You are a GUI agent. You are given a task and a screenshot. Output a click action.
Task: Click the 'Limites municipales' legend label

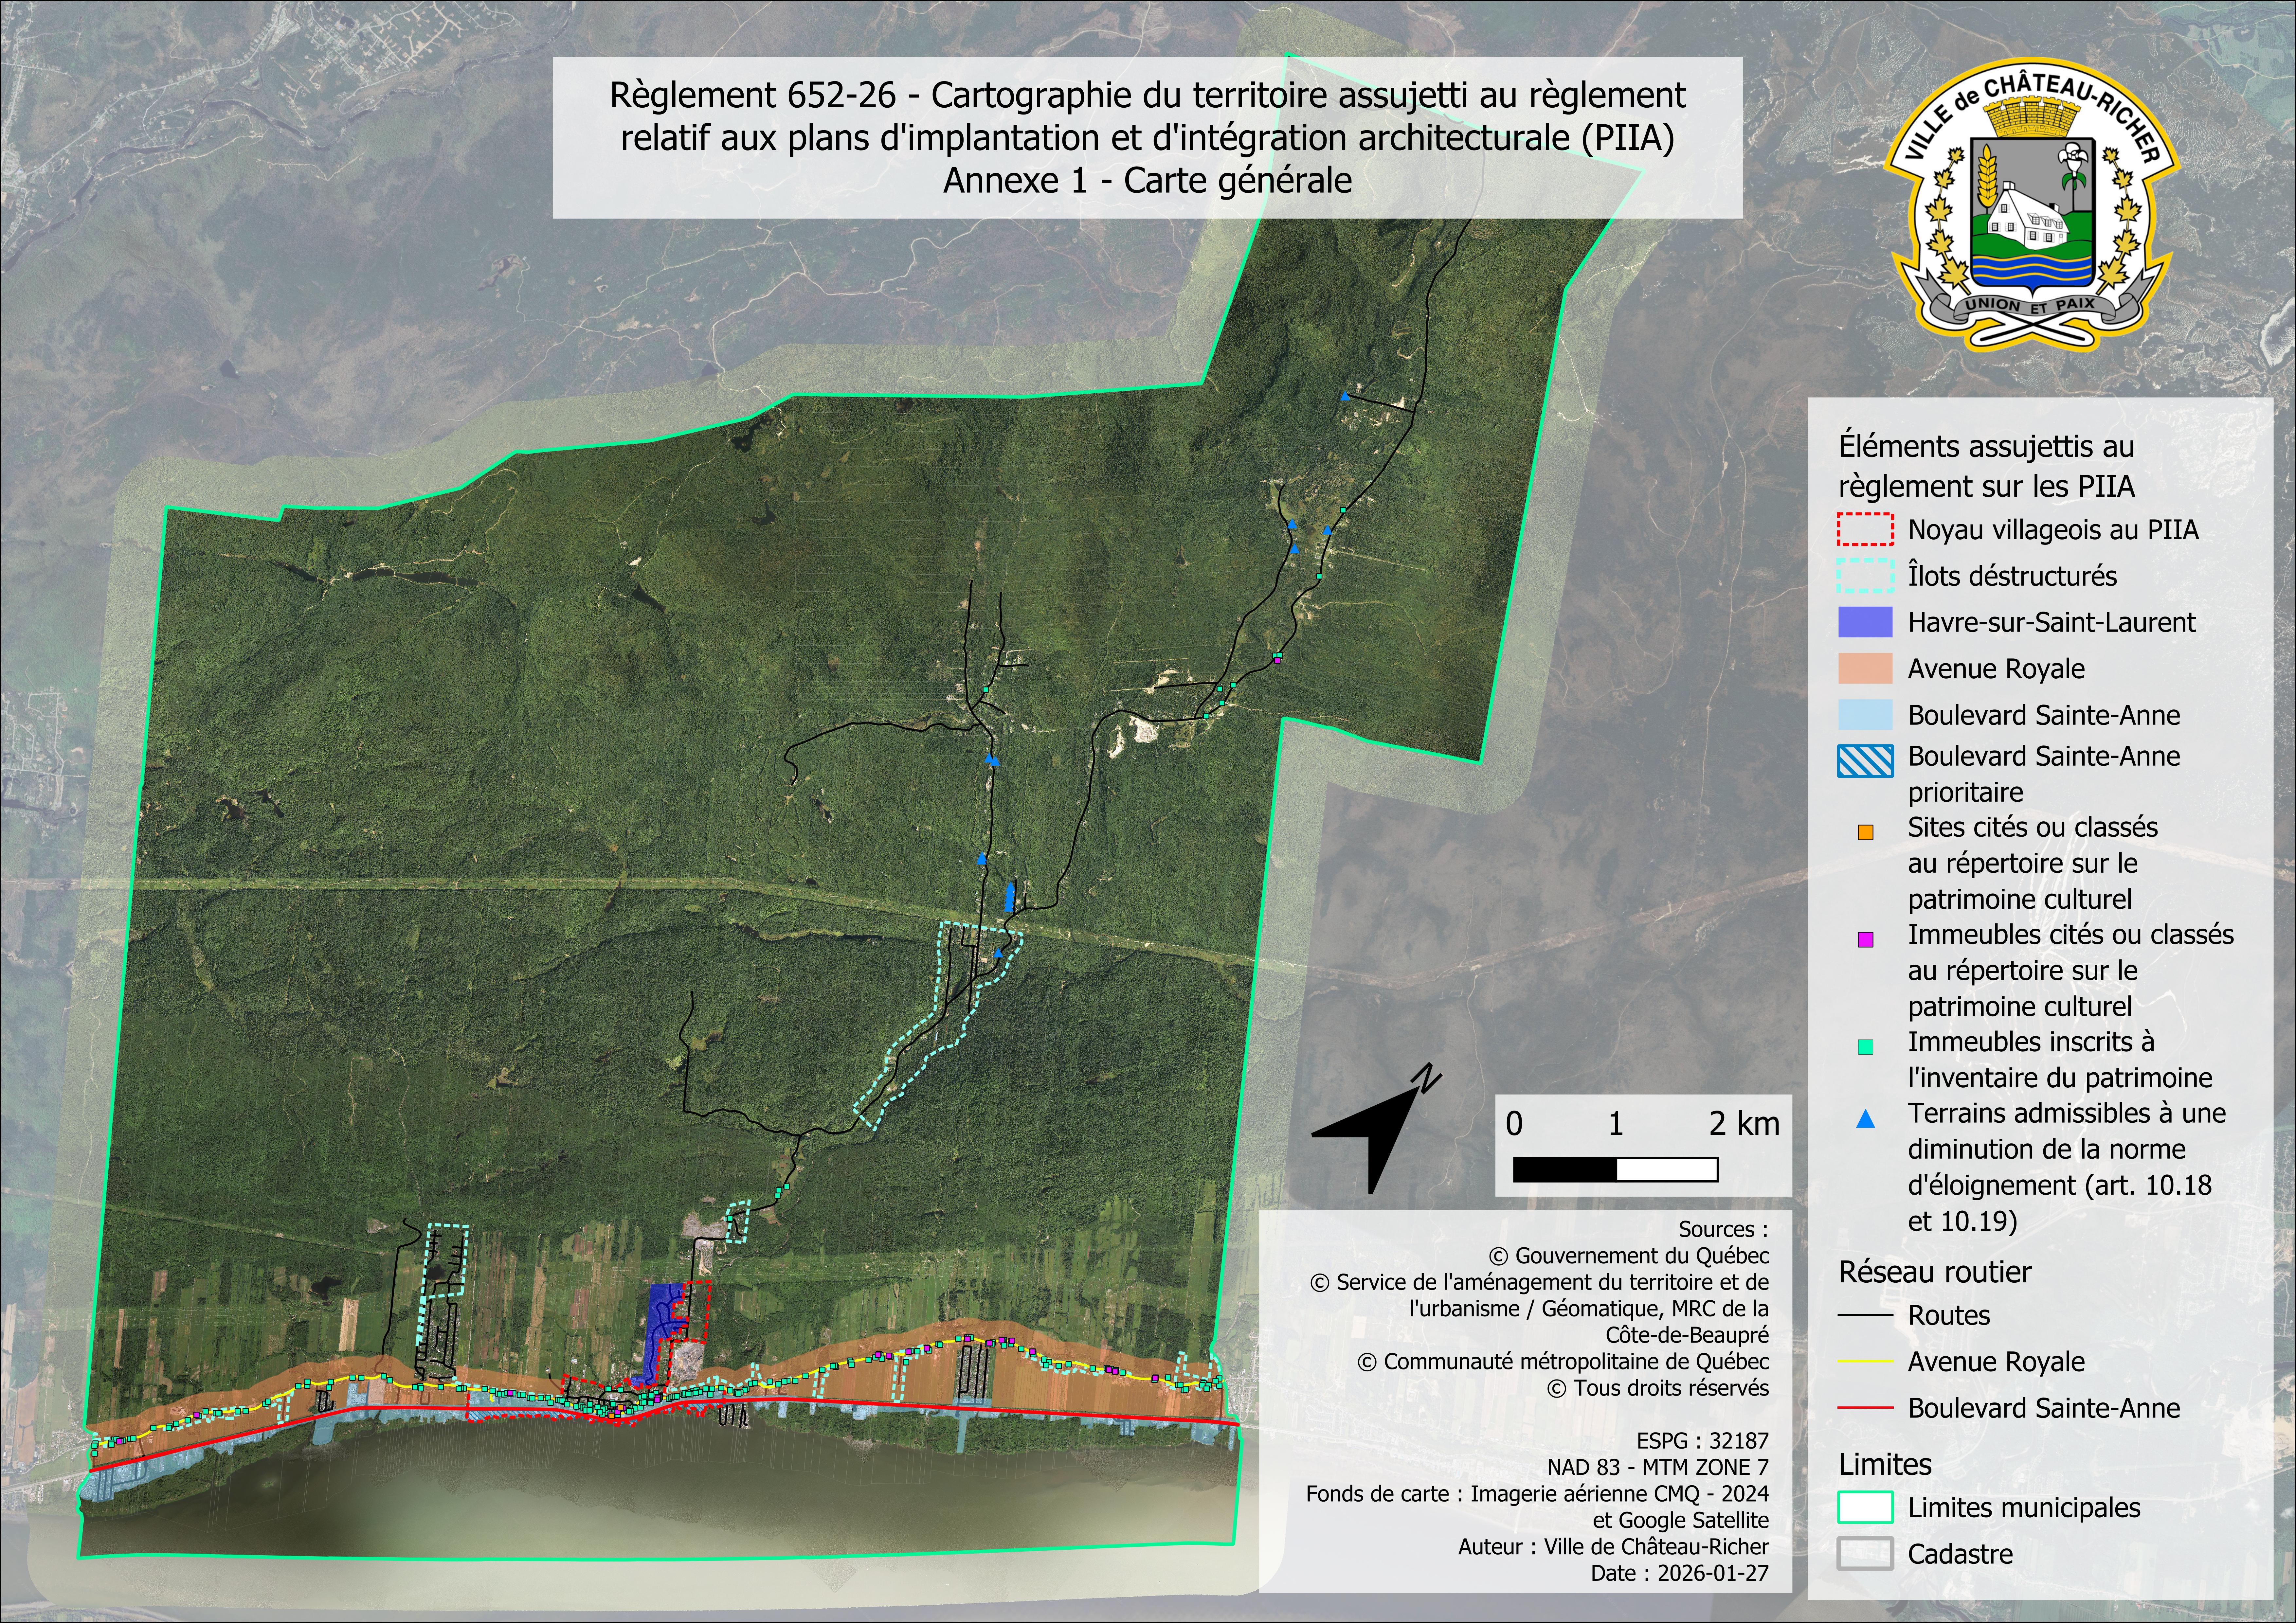pyautogui.click(x=2024, y=1508)
